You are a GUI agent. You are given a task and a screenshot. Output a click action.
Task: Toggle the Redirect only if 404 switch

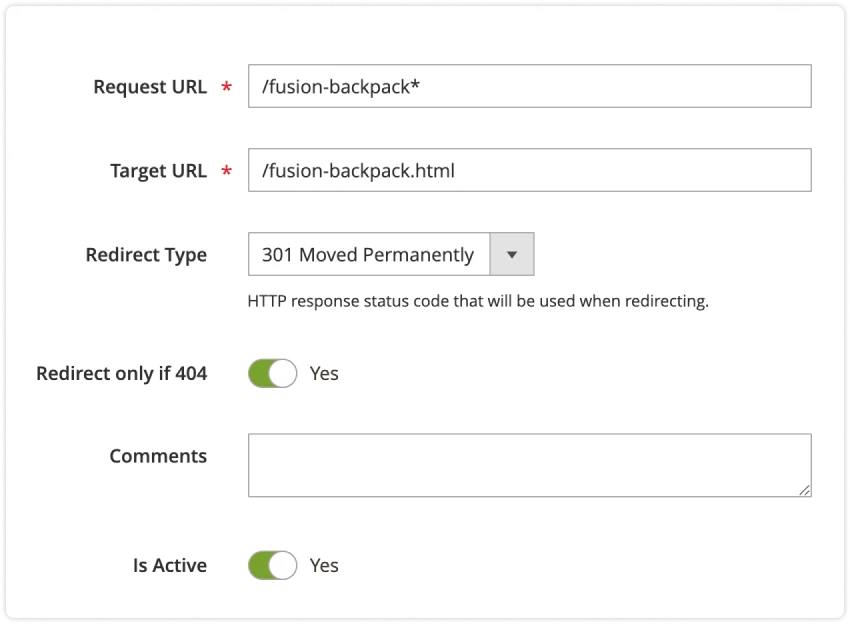[272, 373]
